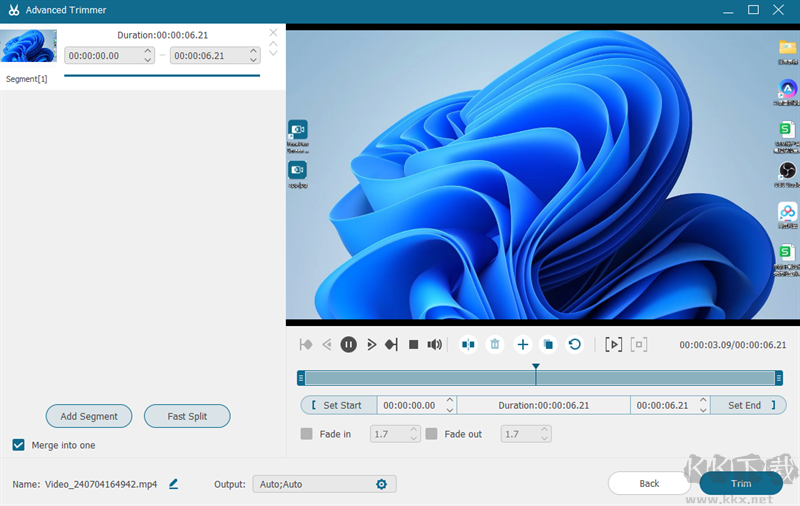Move Segment[1] down with arrow

click(x=273, y=52)
